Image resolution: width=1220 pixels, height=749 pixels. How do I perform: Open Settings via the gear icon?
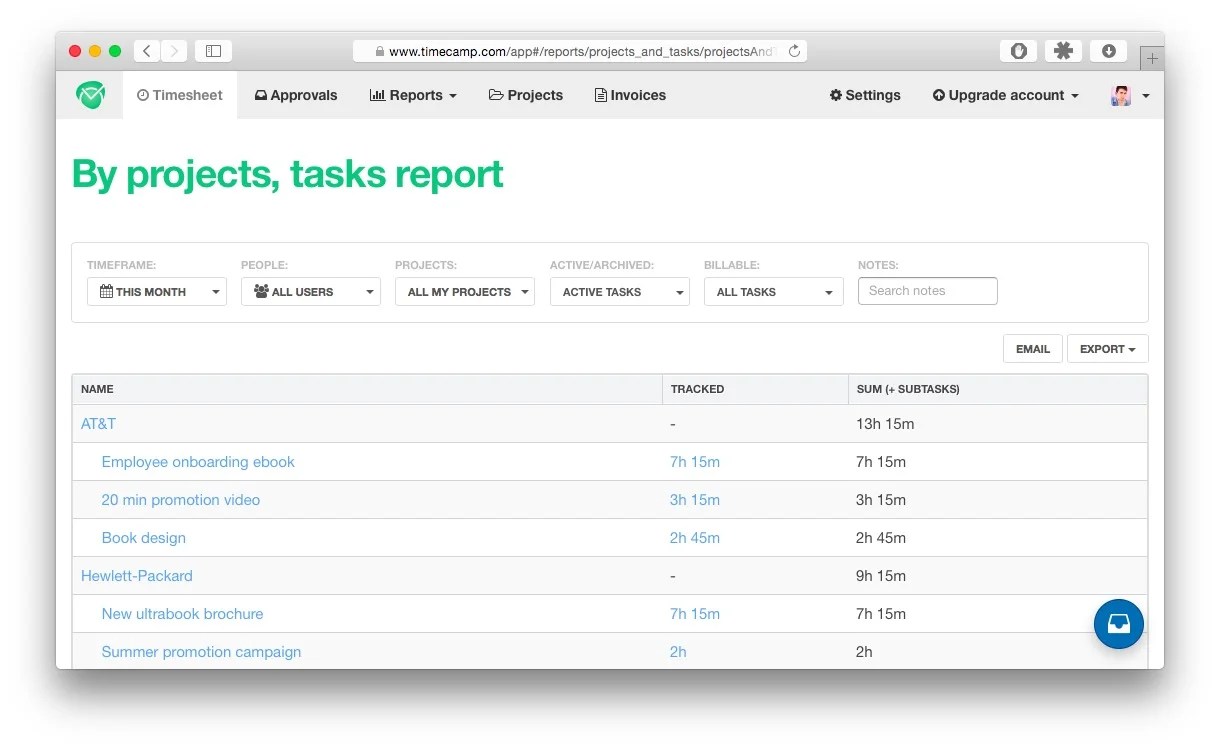[x=836, y=95]
